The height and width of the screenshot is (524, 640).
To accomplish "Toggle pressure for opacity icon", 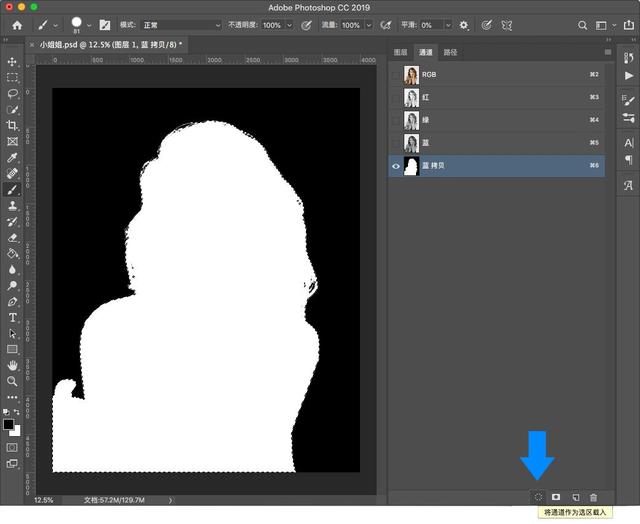I will coord(306,25).
